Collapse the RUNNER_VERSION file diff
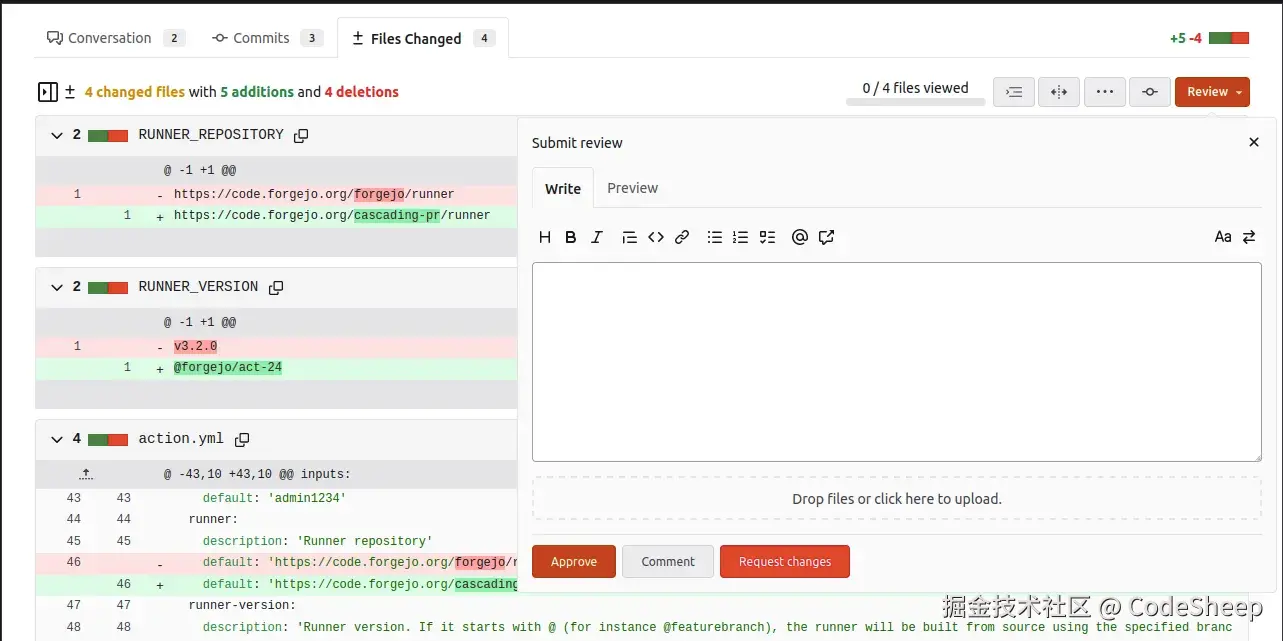This screenshot has width=1283, height=641. tap(56, 287)
